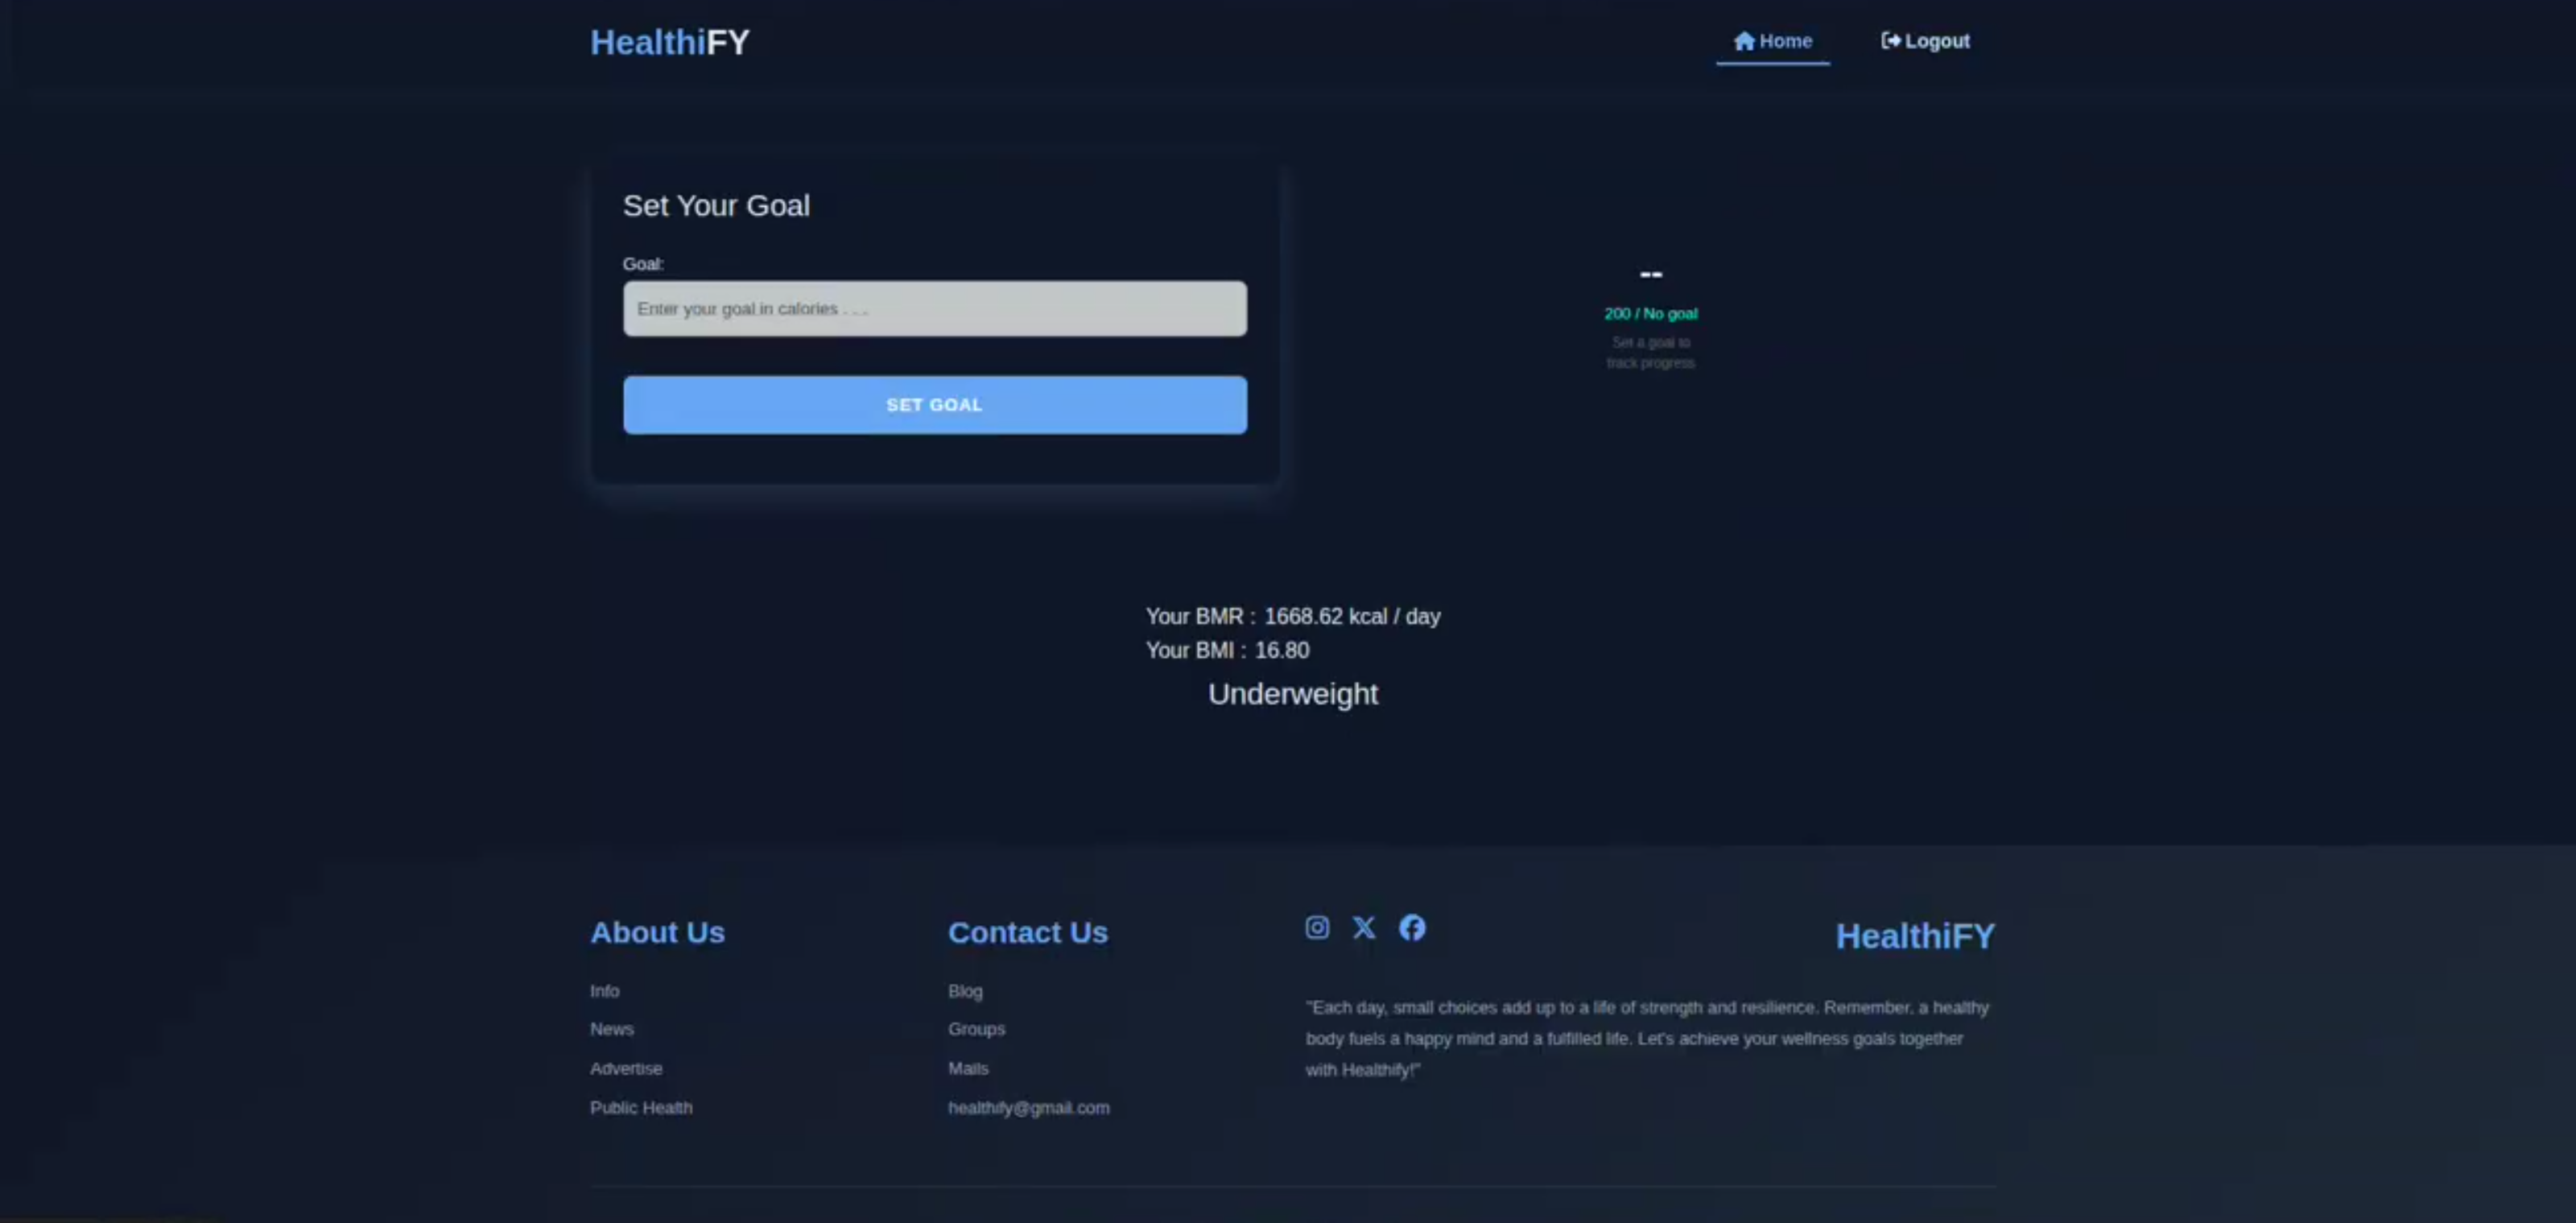
Task: Click the 'Your BMI : 16.80' text
Action: click(x=1228, y=650)
